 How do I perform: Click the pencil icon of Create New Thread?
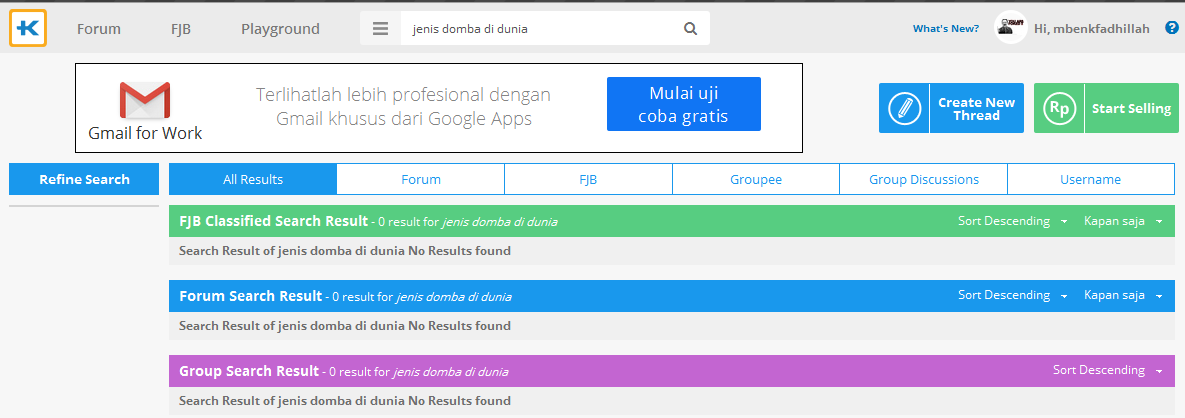(904, 108)
